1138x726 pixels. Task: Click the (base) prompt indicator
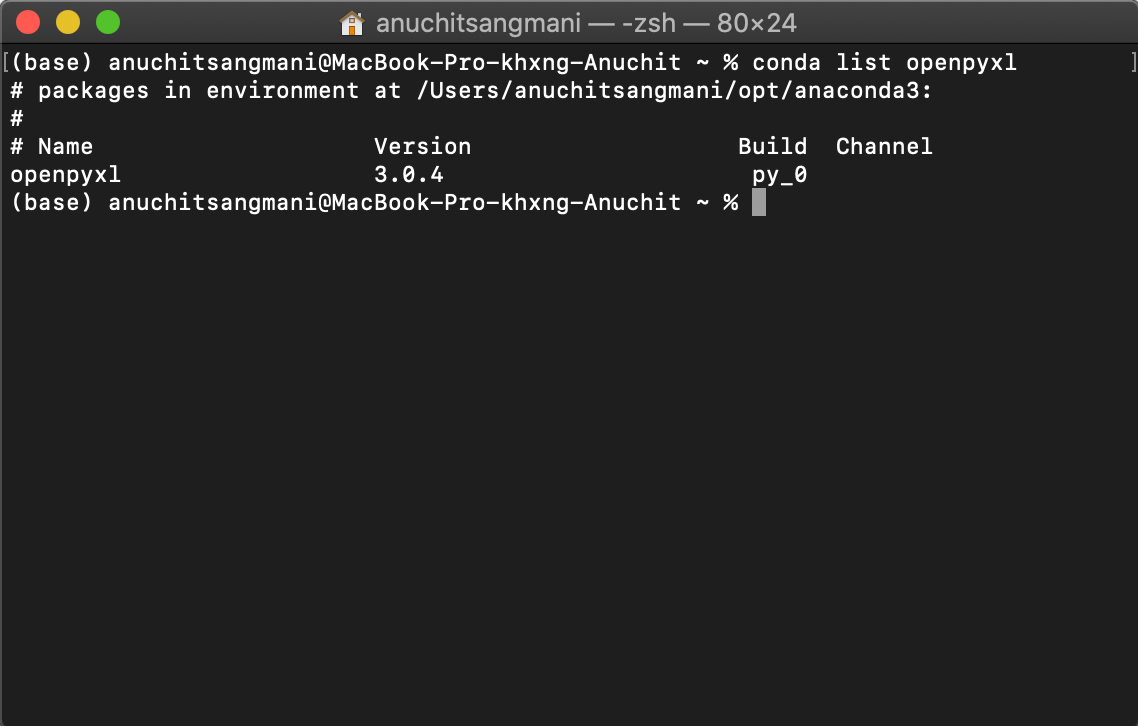(50, 62)
